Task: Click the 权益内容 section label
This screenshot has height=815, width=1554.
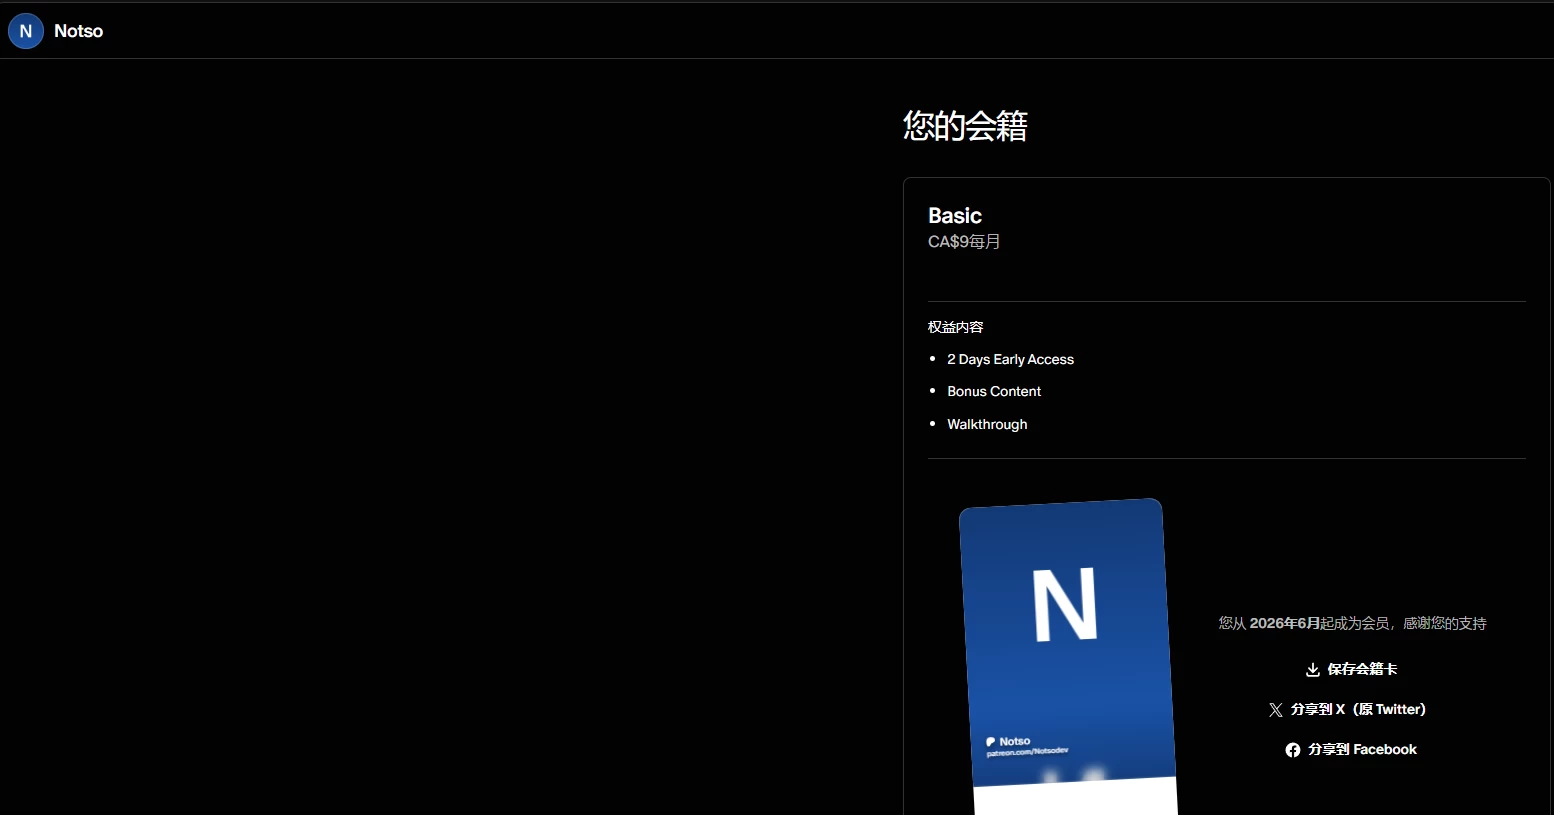Action: (955, 327)
